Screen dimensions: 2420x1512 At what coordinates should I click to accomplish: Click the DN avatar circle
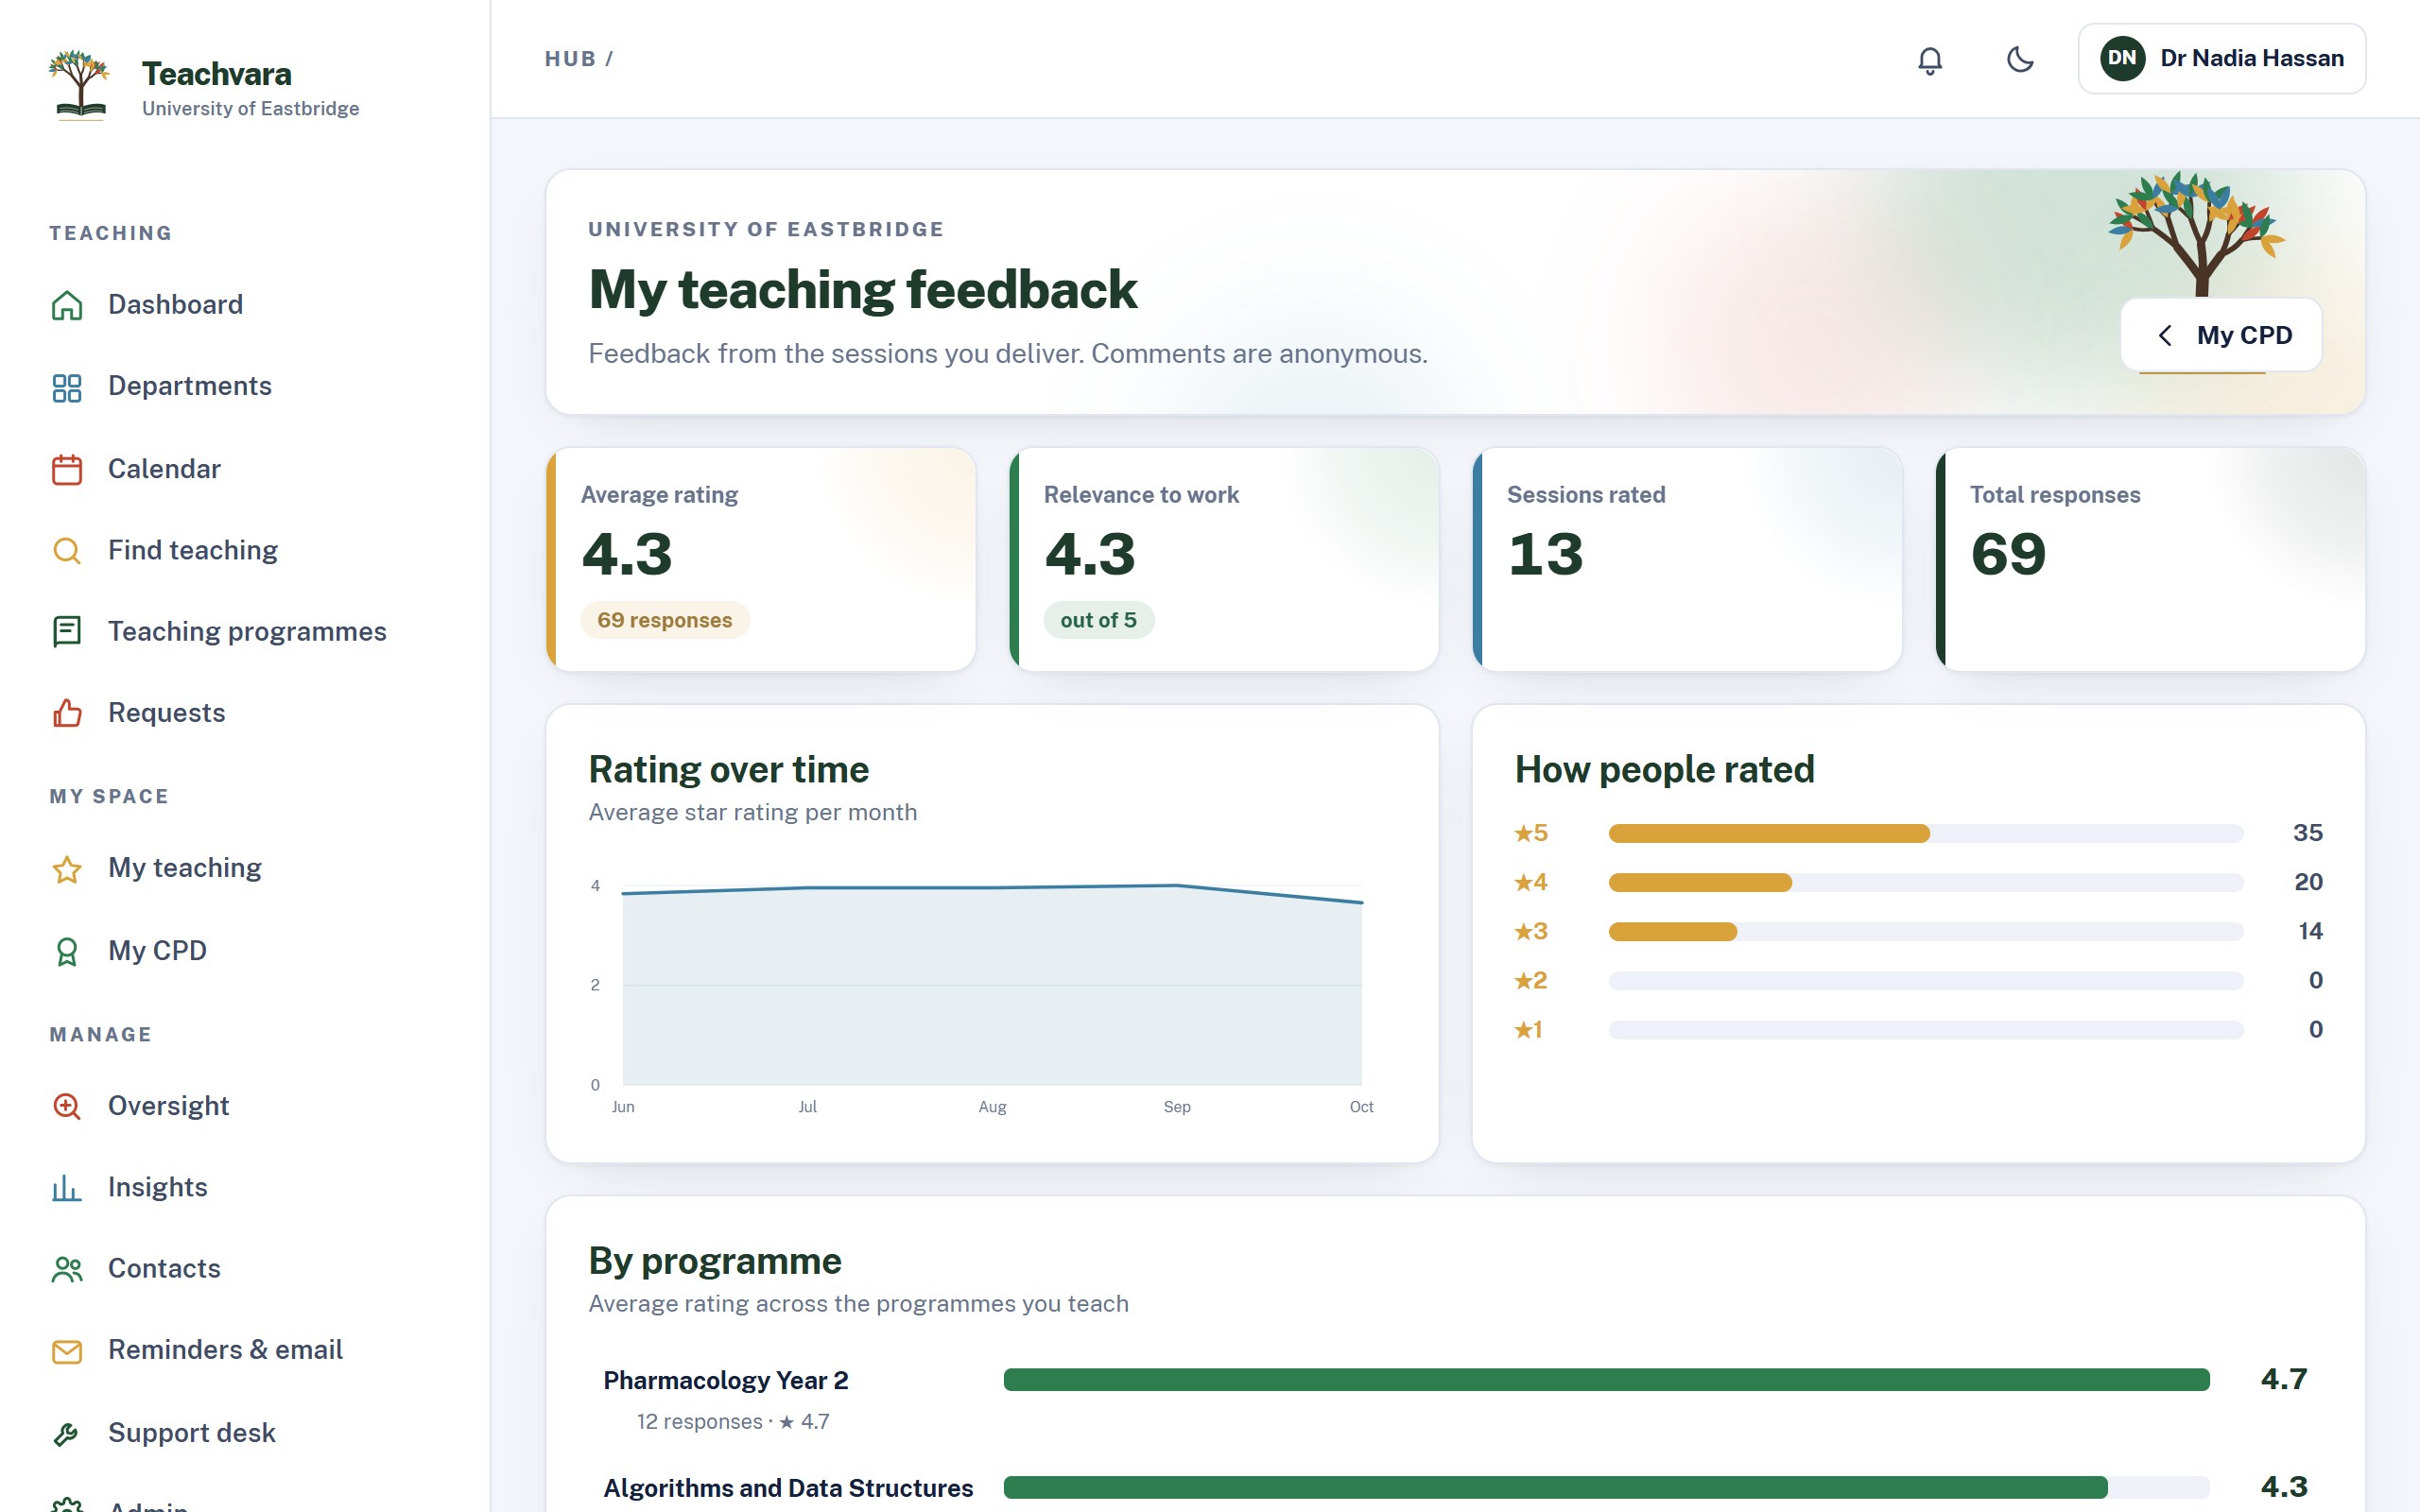click(2122, 59)
